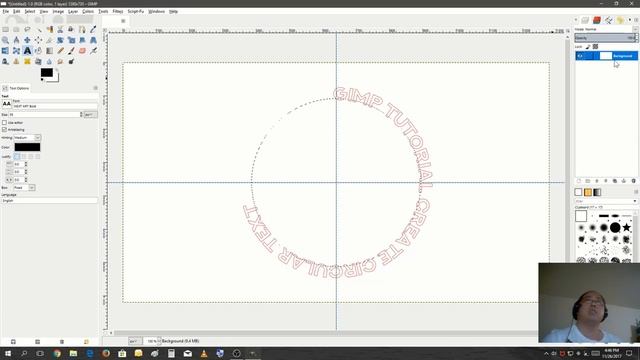
Task: Open the layer Mode dropdown
Action: coord(606,29)
